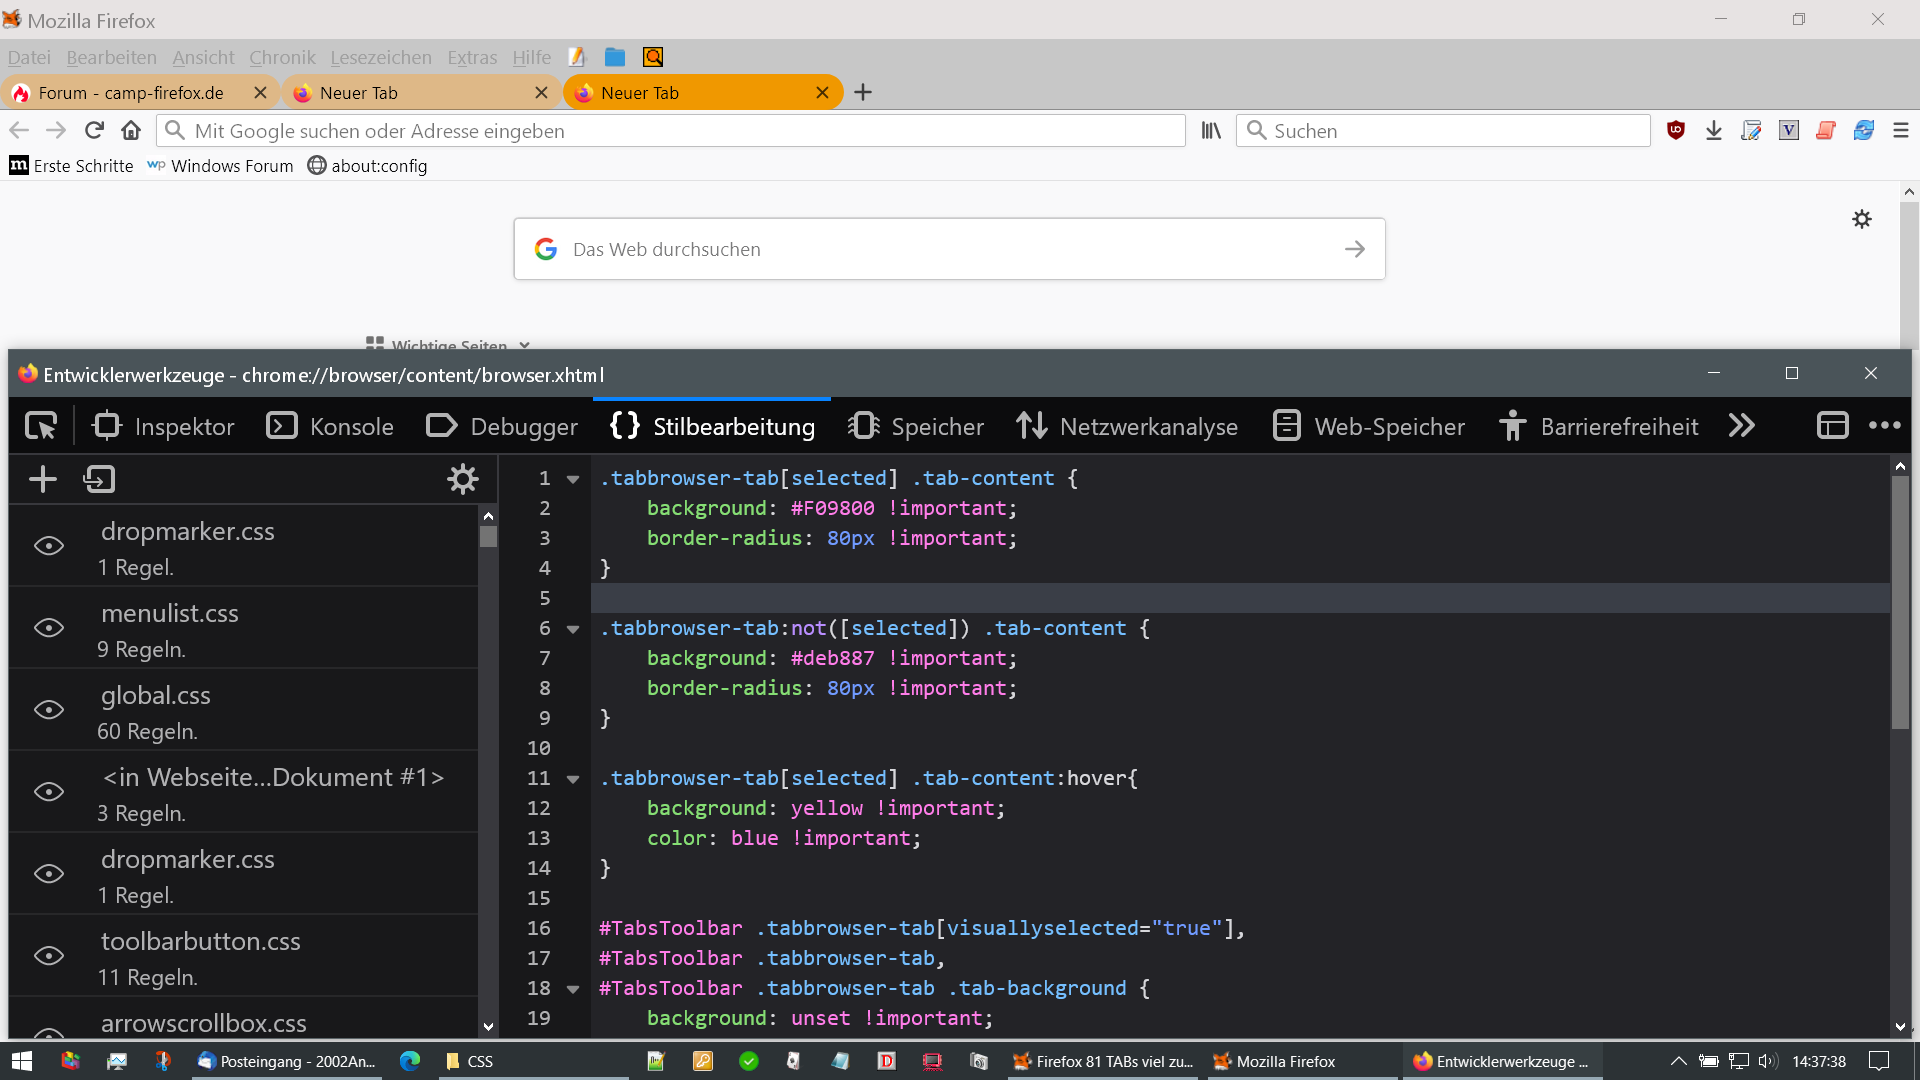Switch to the Konsole tab

click(x=330, y=427)
